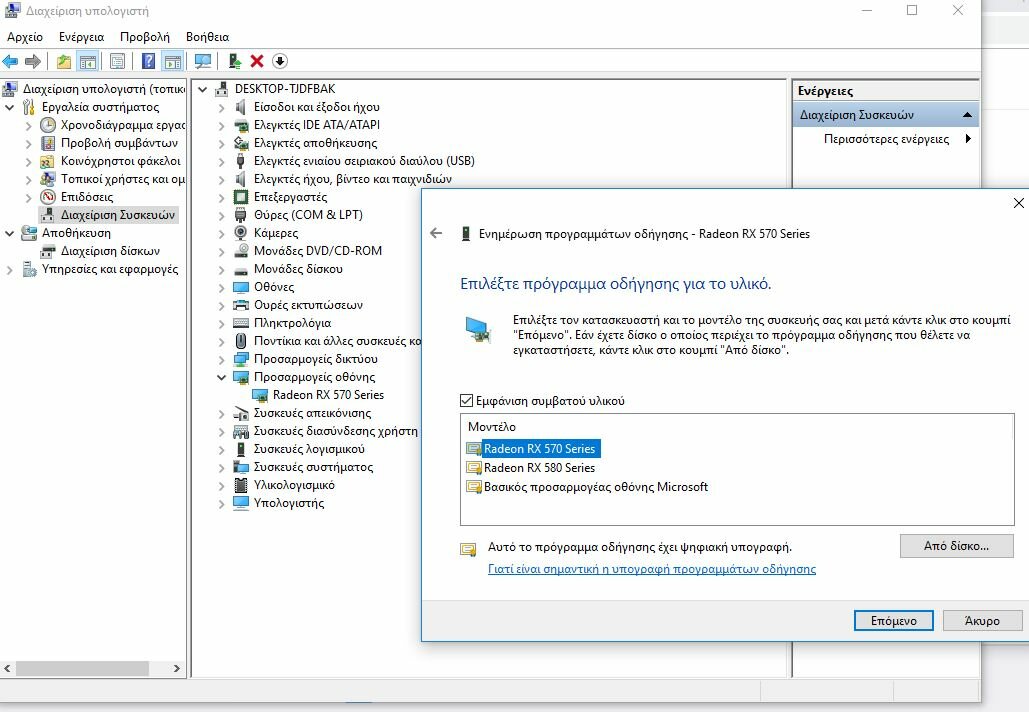Click the Προβολή συμβάντων icon

tap(48, 143)
